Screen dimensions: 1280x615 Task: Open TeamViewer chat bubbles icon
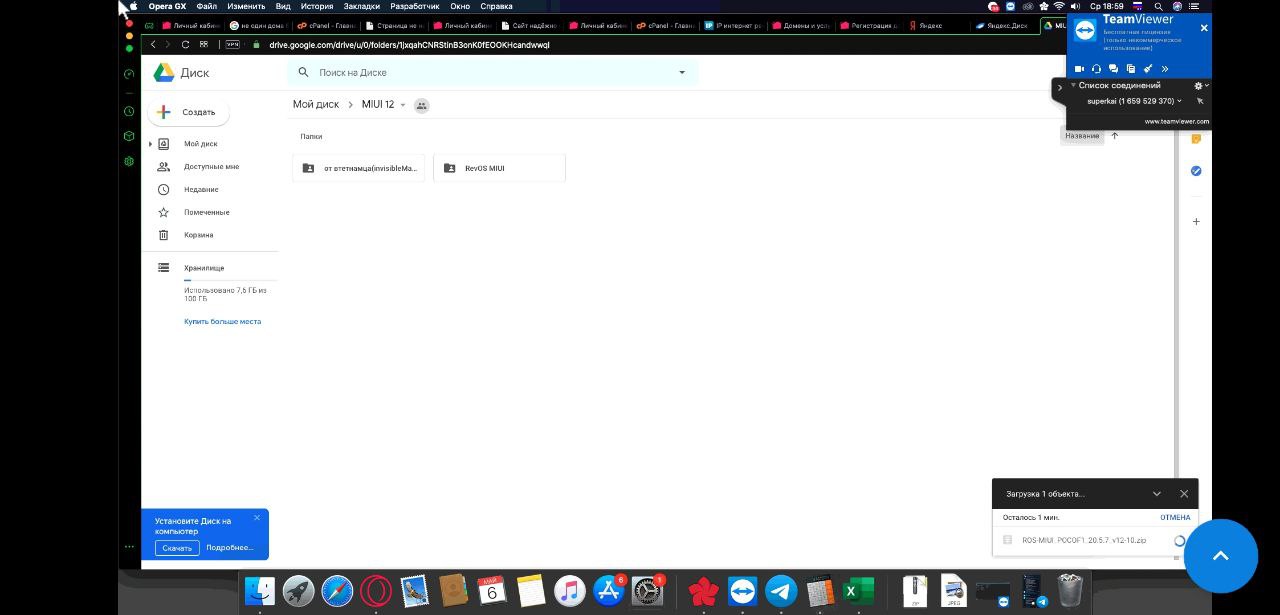click(x=1114, y=69)
